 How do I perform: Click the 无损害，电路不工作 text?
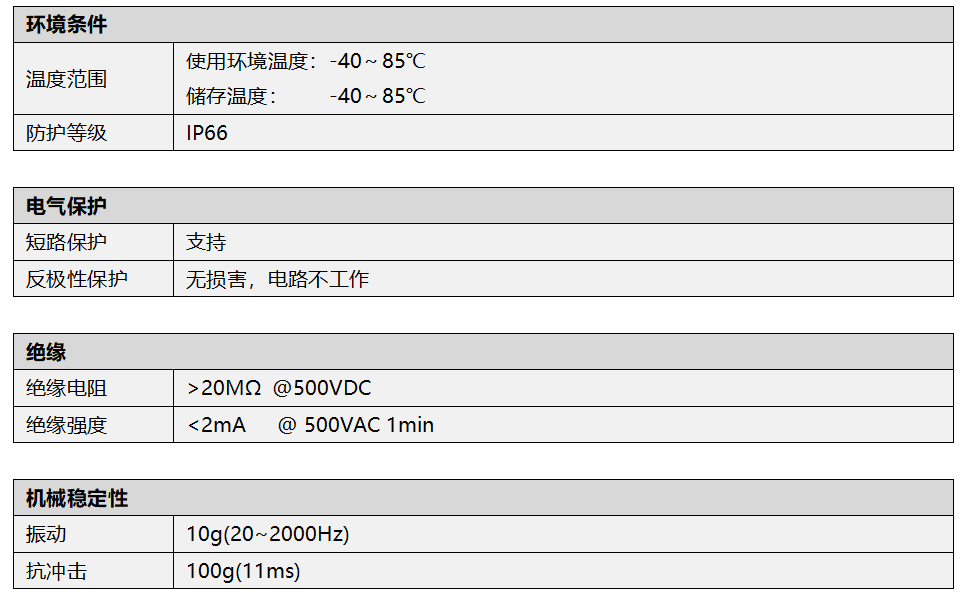pos(277,279)
